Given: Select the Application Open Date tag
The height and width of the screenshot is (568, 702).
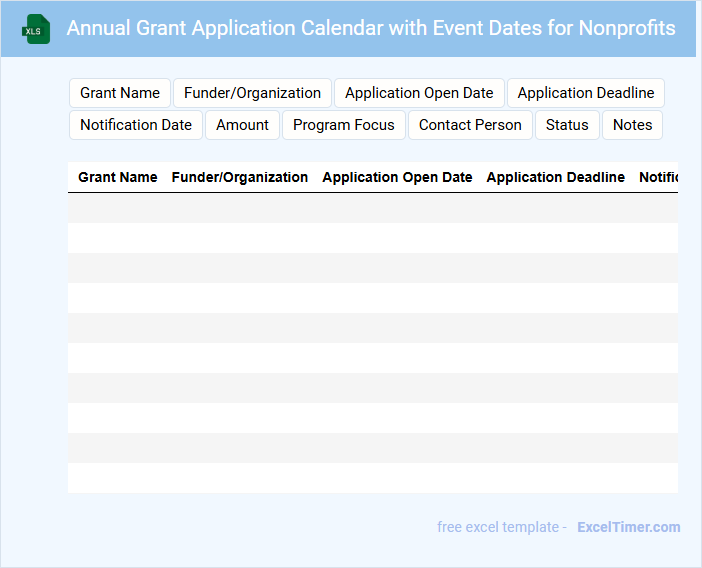Looking at the screenshot, I should [x=419, y=93].
